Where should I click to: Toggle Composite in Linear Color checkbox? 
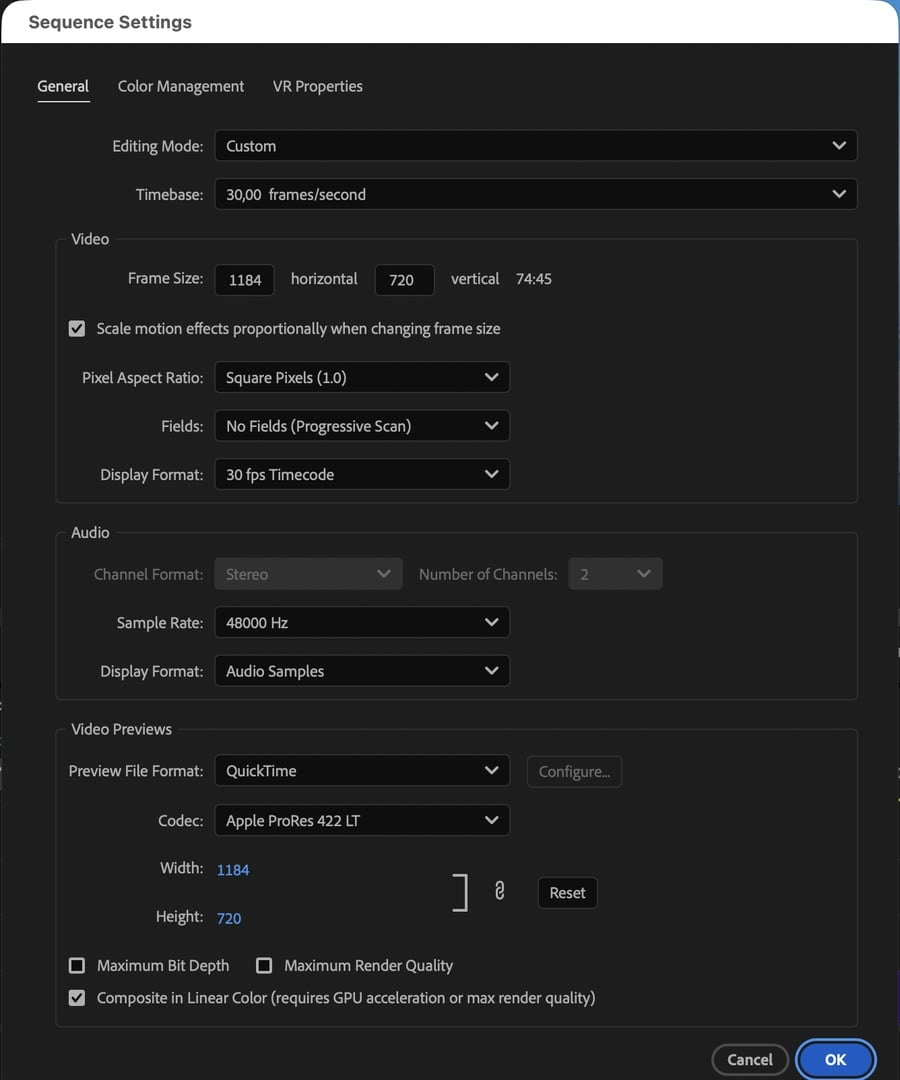[76, 997]
